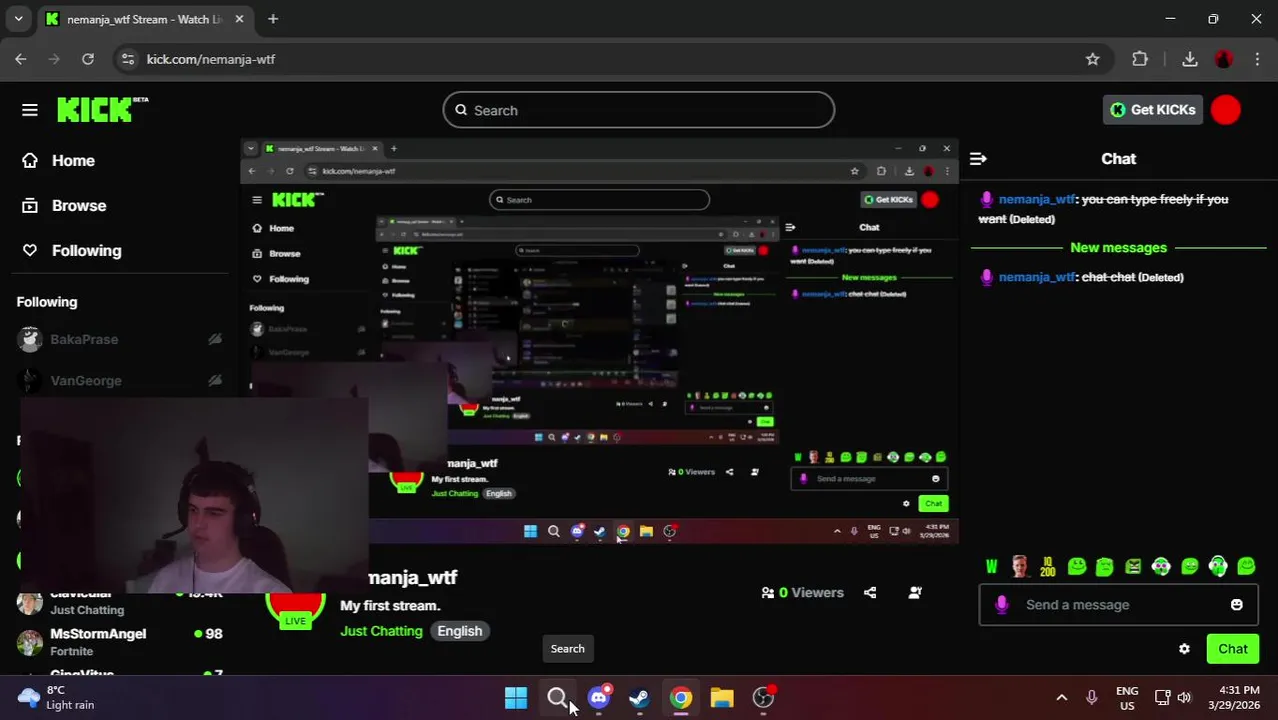Open Chrome profile avatar
Image resolution: width=1278 pixels, height=720 pixels.
coord(1224,59)
